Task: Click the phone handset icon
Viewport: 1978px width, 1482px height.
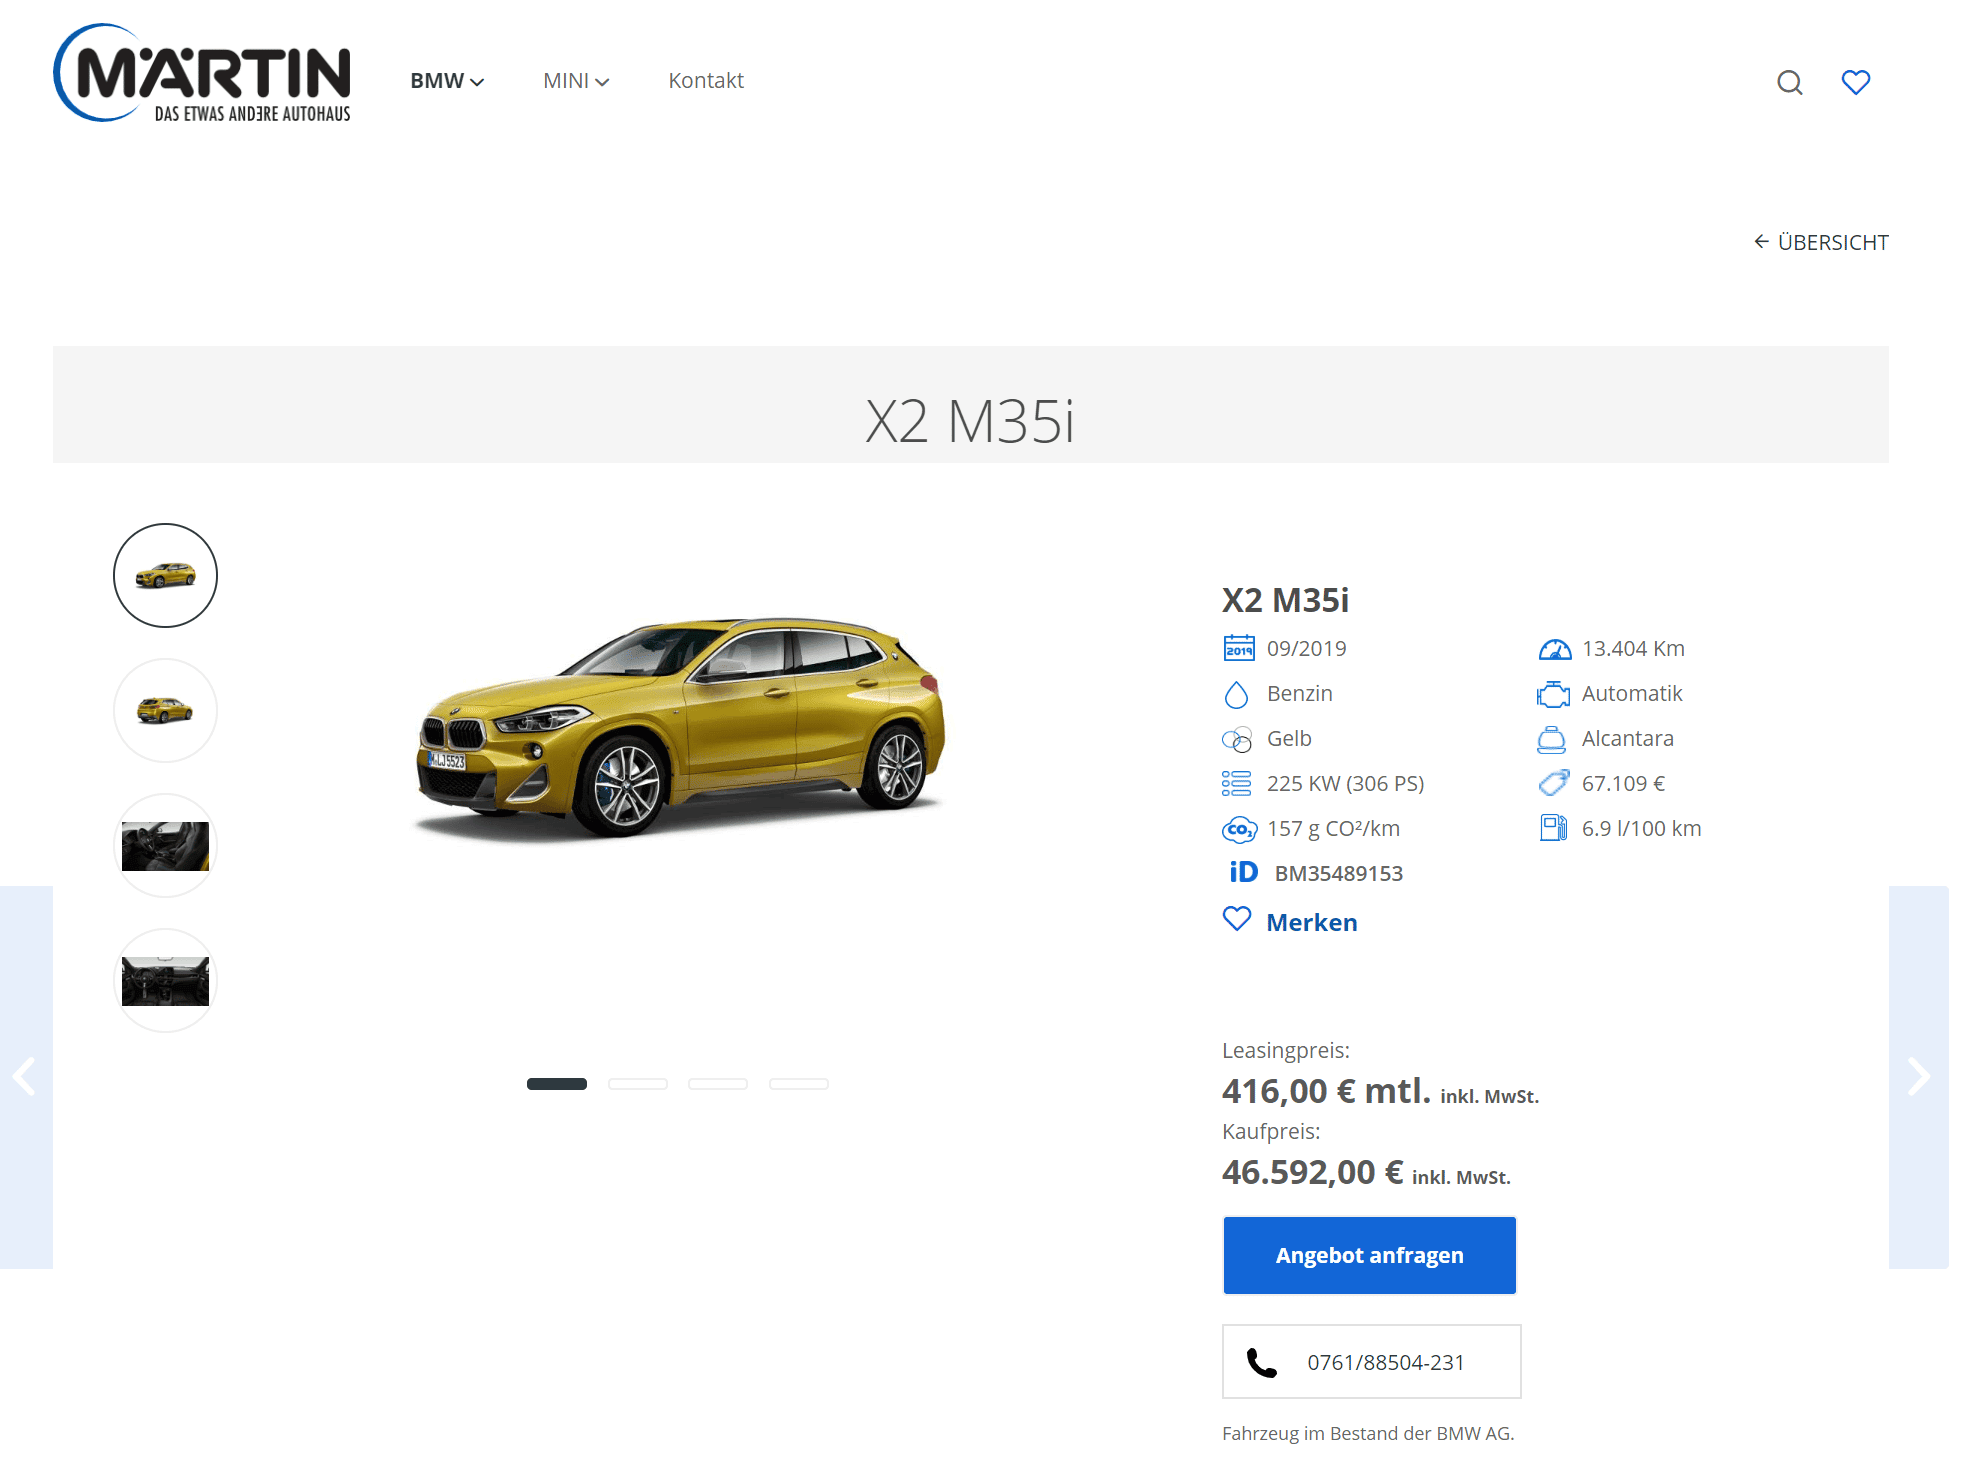Action: [1262, 1362]
